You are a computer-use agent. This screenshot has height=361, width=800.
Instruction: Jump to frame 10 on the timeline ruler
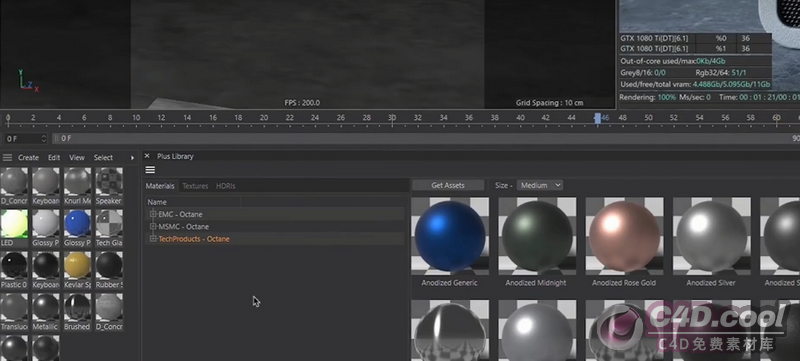(x=136, y=118)
